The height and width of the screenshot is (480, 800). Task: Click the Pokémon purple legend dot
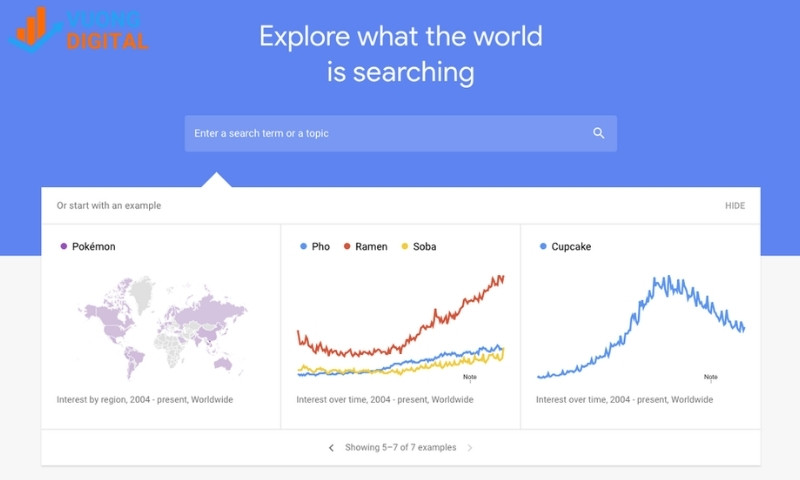point(64,246)
